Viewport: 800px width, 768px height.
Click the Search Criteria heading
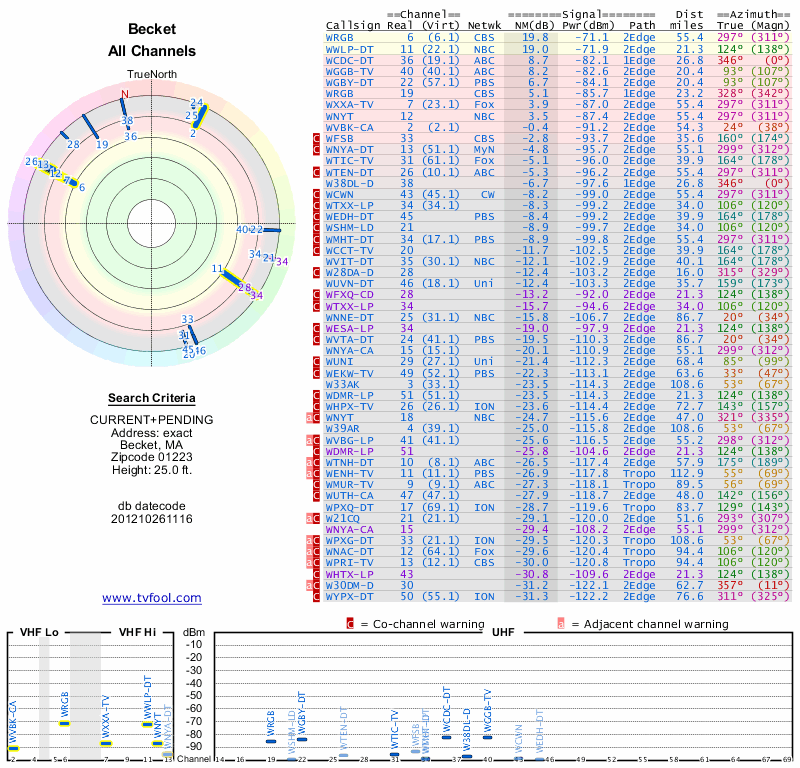[x=151, y=397]
